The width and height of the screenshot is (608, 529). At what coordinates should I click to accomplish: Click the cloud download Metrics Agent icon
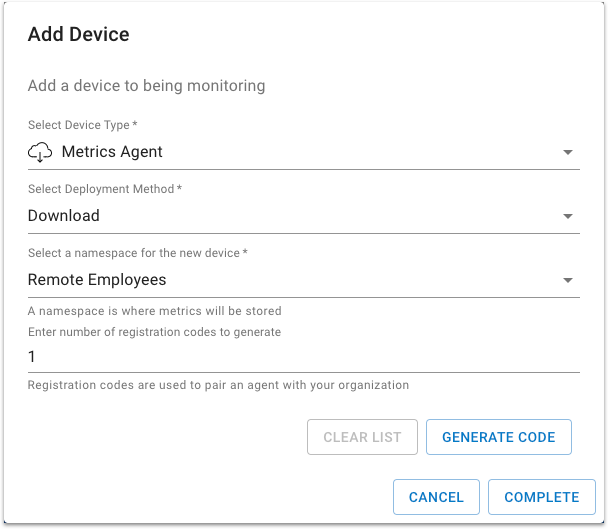40,152
